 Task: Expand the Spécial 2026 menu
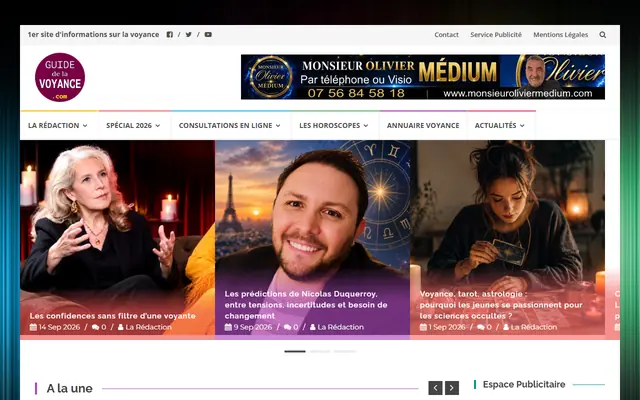pyautogui.click(x=133, y=125)
